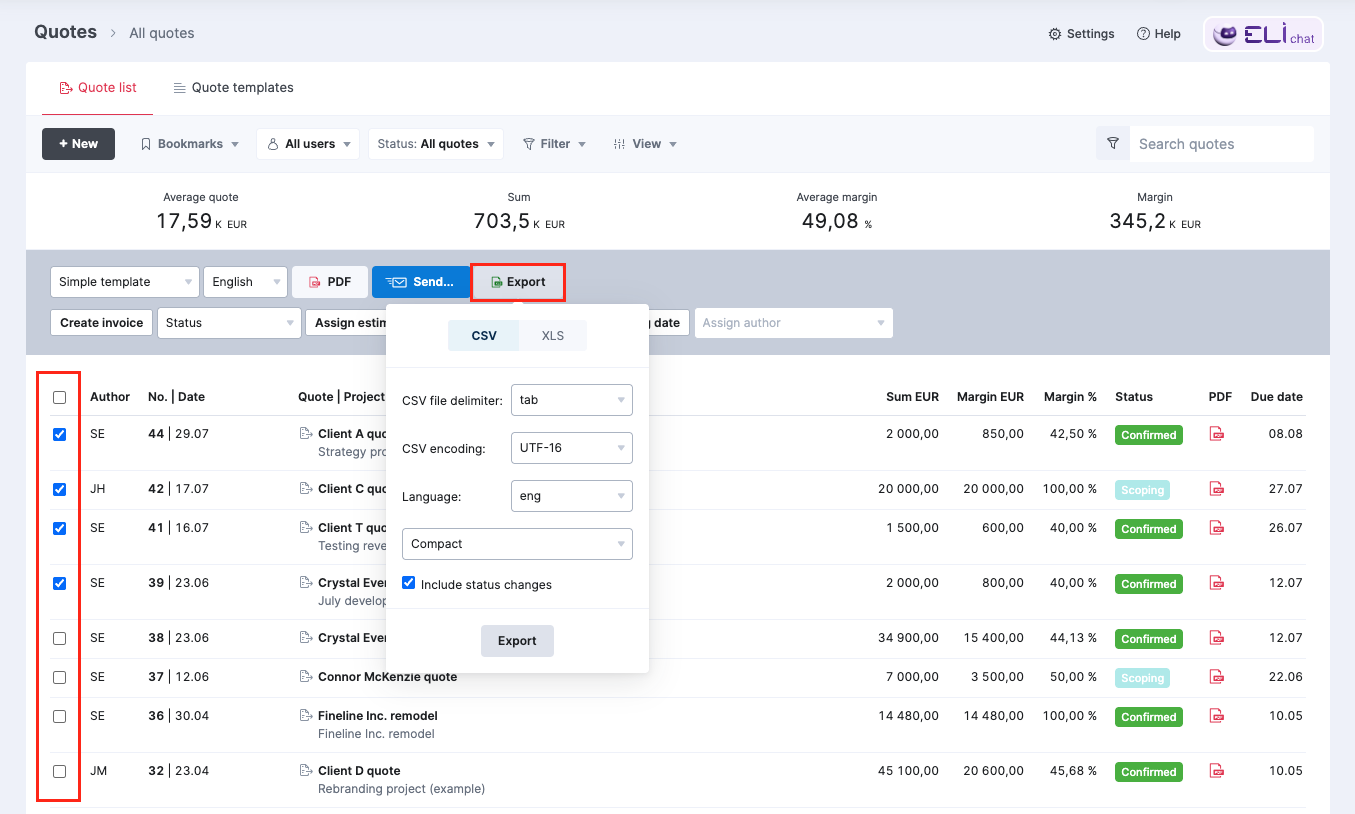Click document icon of Client D quote
The height and width of the screenshot is (814, 1355).
(306, 771)
